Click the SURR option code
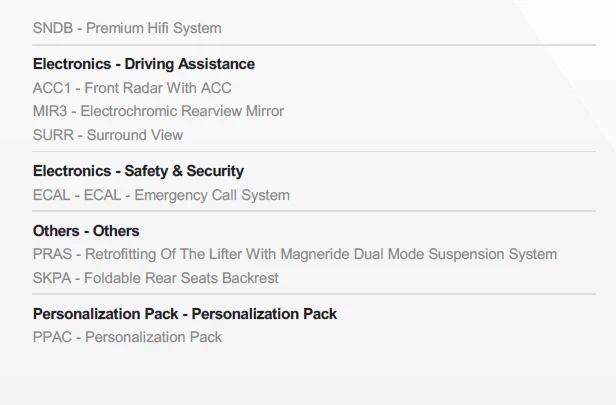The height and width of the screenshot is (405, 616). coord(53,135)
